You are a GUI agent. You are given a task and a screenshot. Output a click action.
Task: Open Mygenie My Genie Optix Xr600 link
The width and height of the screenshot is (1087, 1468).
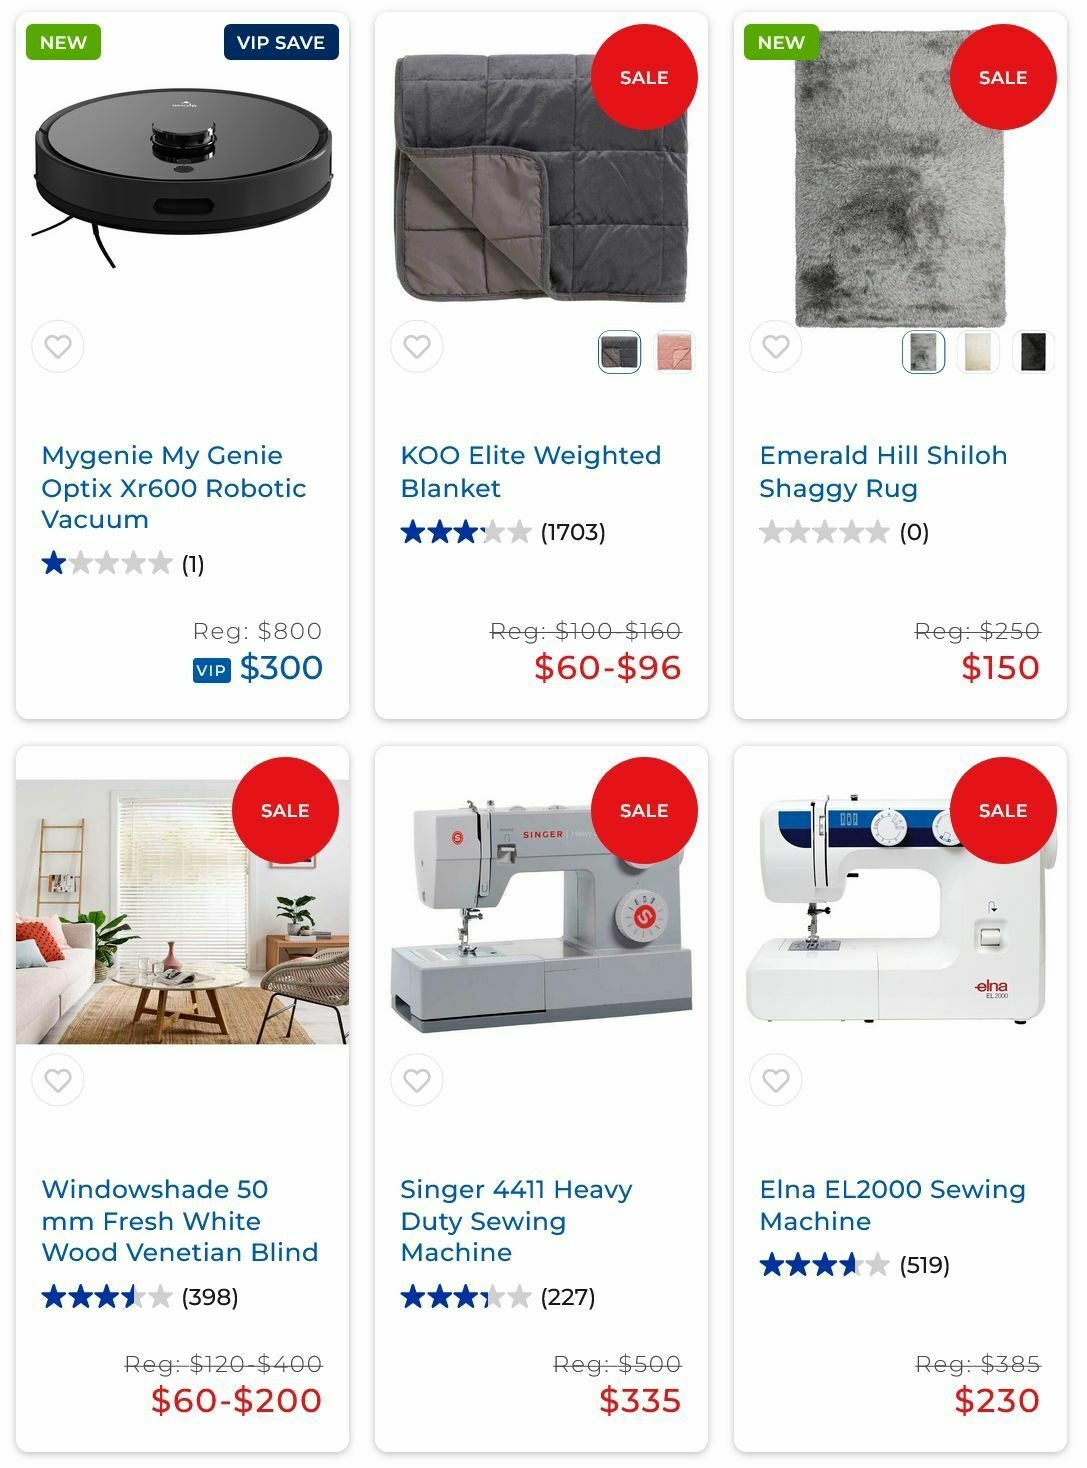174,487
